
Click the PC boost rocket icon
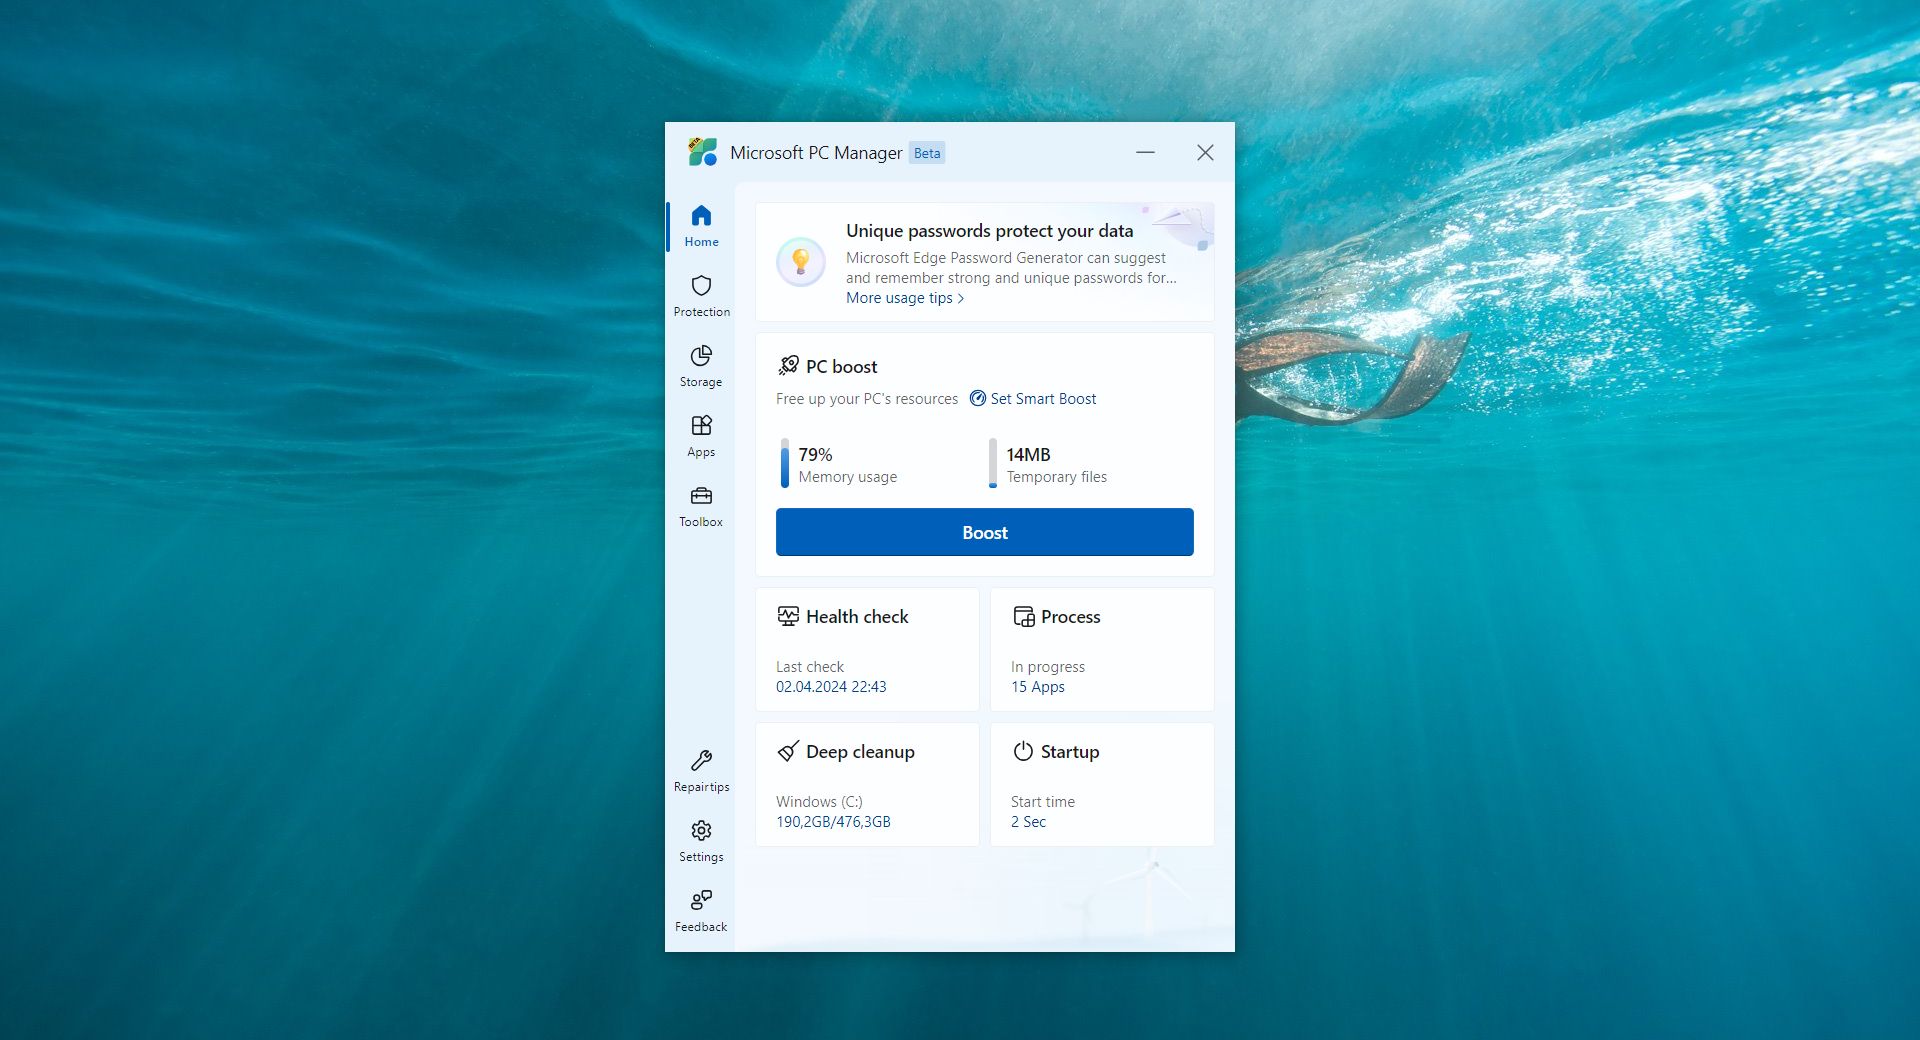[788, 365]
